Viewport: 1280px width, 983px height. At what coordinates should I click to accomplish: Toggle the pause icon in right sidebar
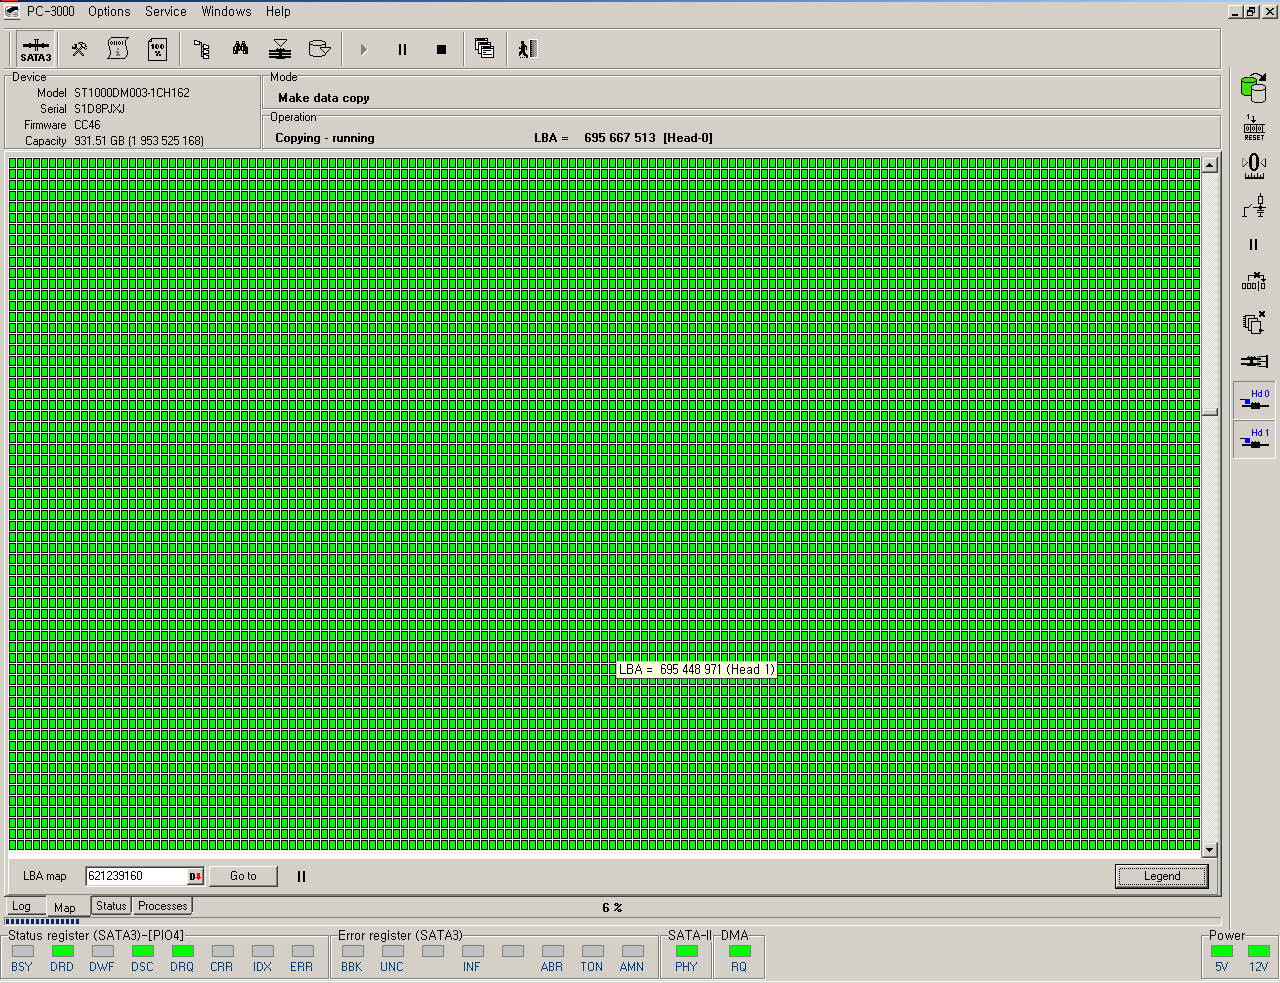click(x=1253, y=245)
